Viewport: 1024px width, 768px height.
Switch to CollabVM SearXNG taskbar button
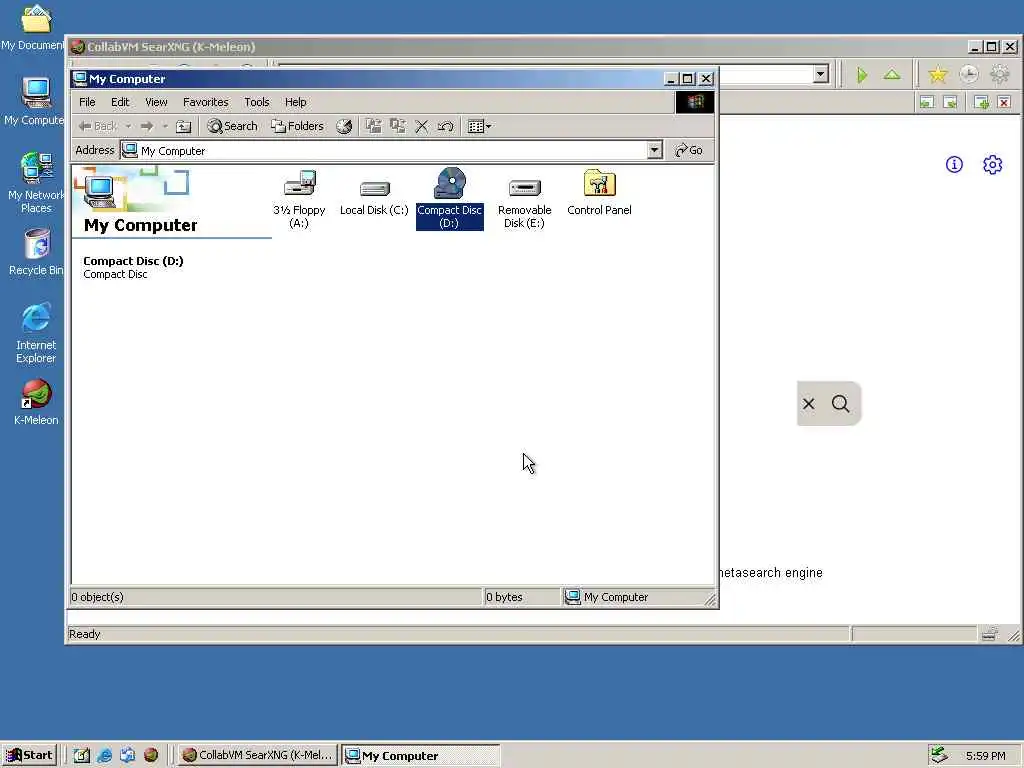(257, 755)
